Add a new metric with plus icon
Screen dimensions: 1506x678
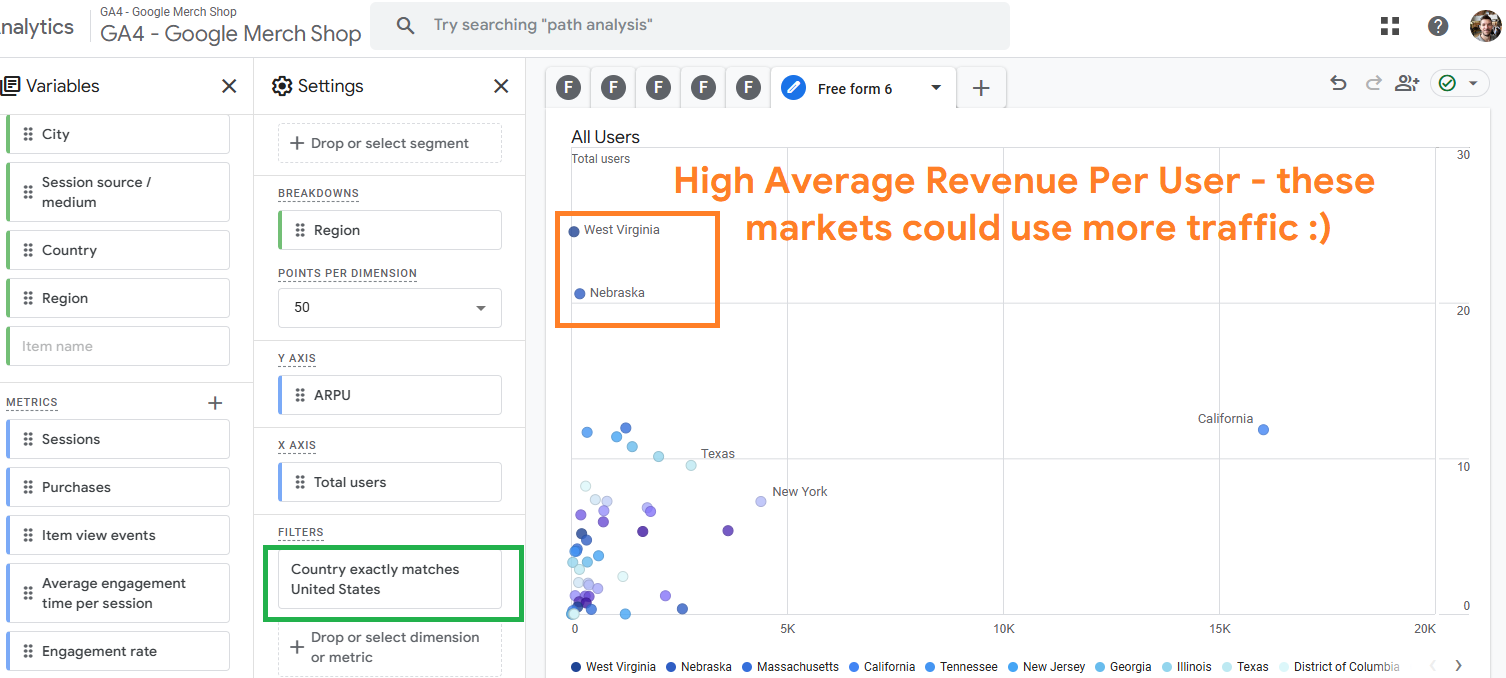click(214, 403)
